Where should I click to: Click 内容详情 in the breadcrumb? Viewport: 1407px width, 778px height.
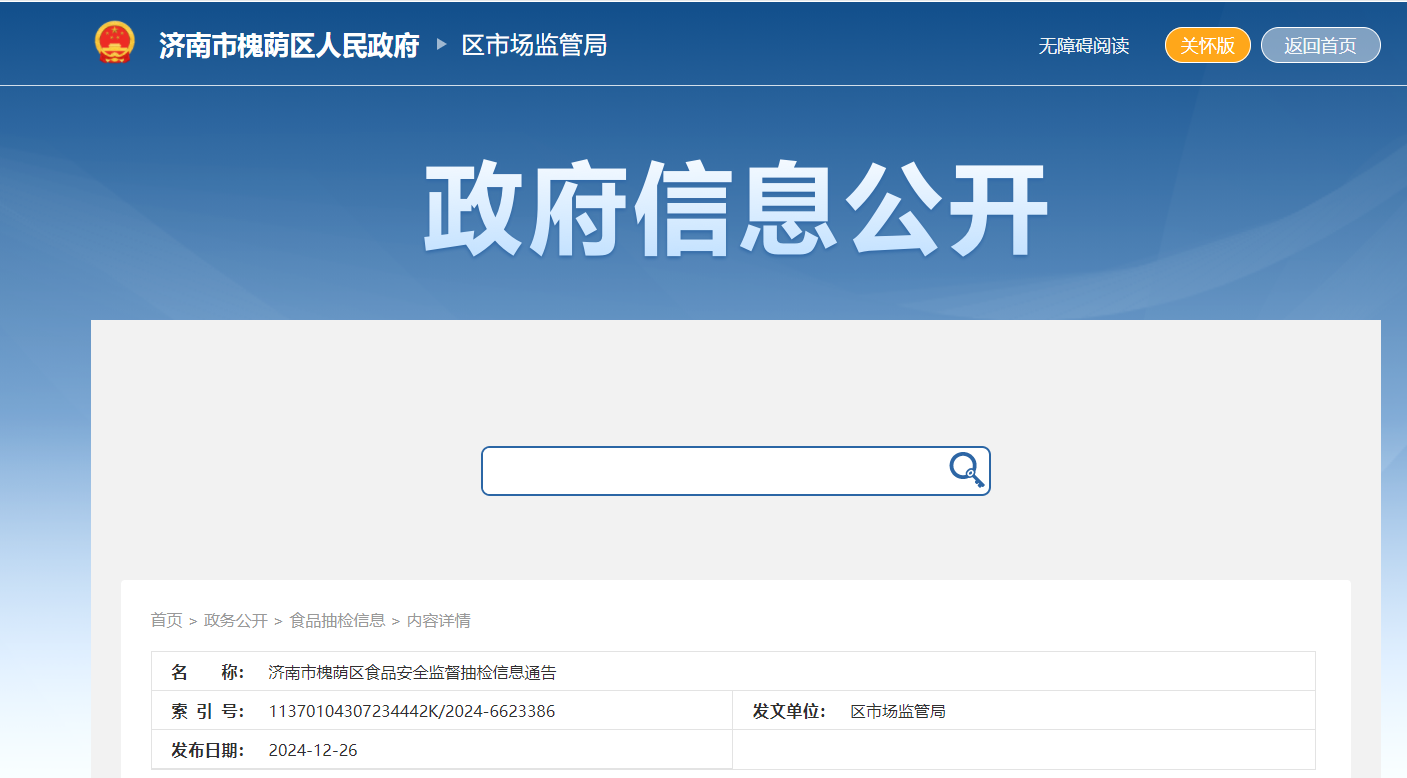pos(438,621)
